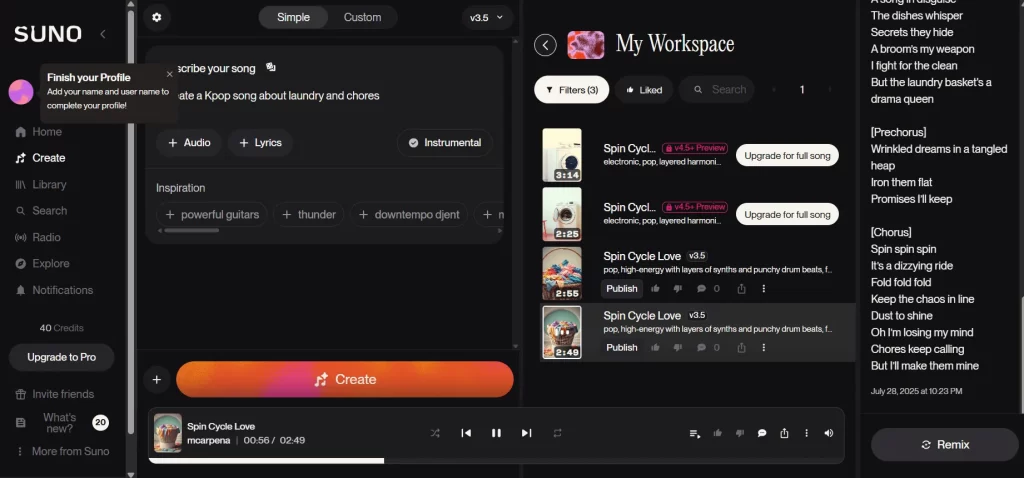The height and width of the screenshot is (478, 1024).
Task: Click the share icon in the player bar
Action: [784, 433]
